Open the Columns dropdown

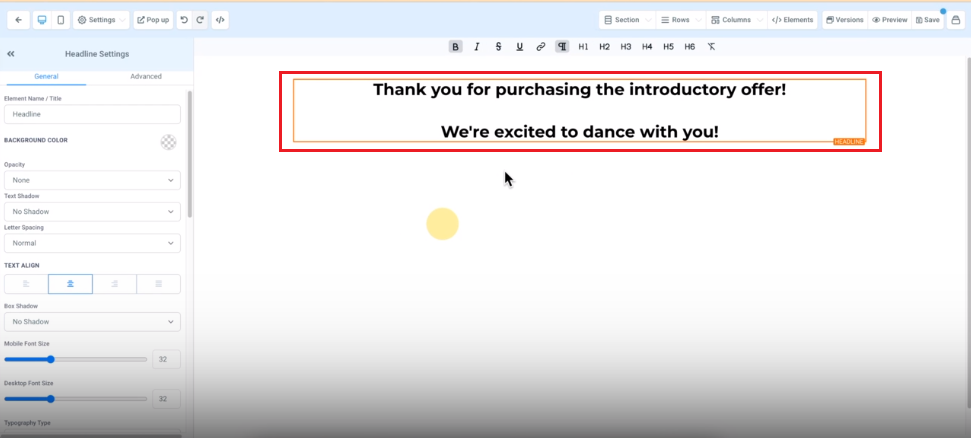(736, 20)
